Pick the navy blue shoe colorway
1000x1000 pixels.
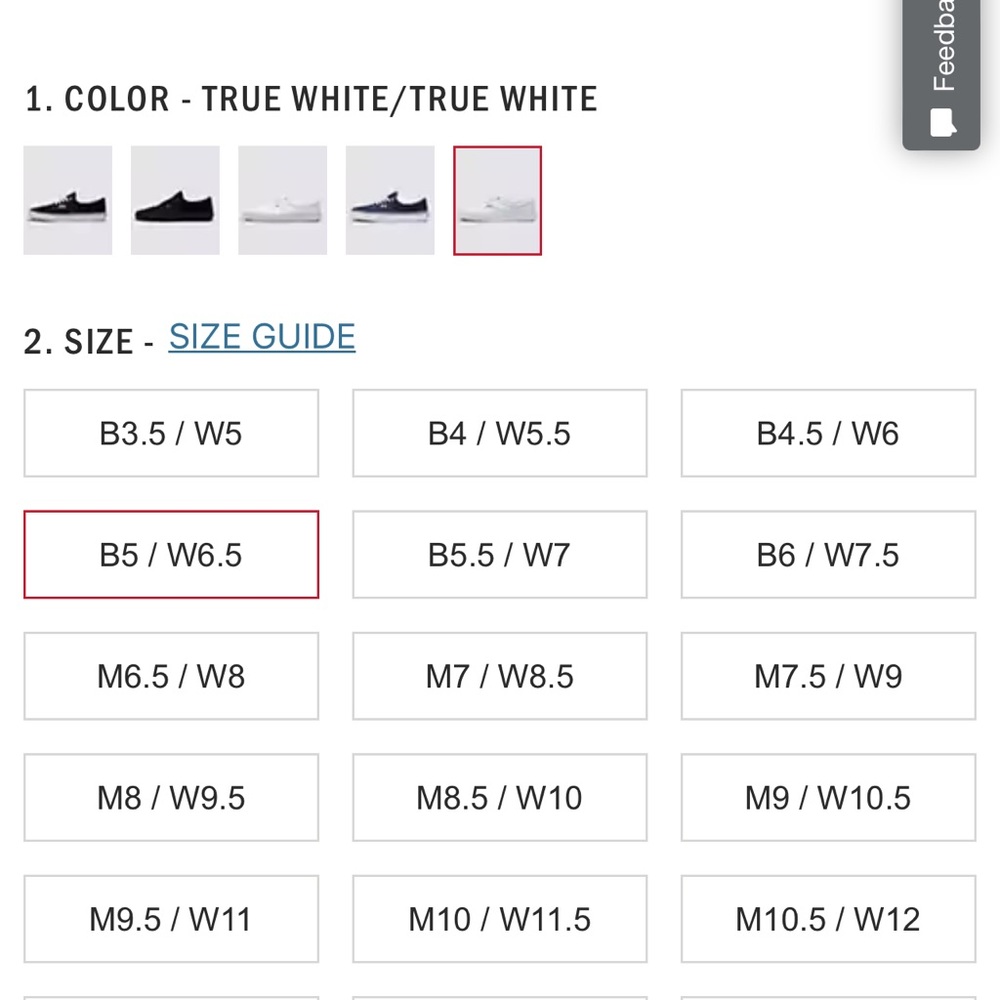tap(389, 200)
